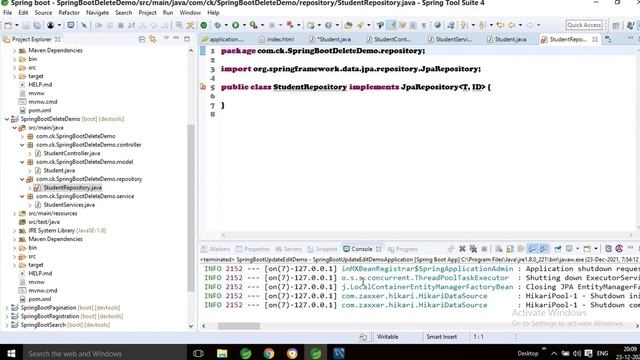Click Clear Console icon in Console toolbar
The width and height of the screenshot is (640, 360).
point(498,249)
